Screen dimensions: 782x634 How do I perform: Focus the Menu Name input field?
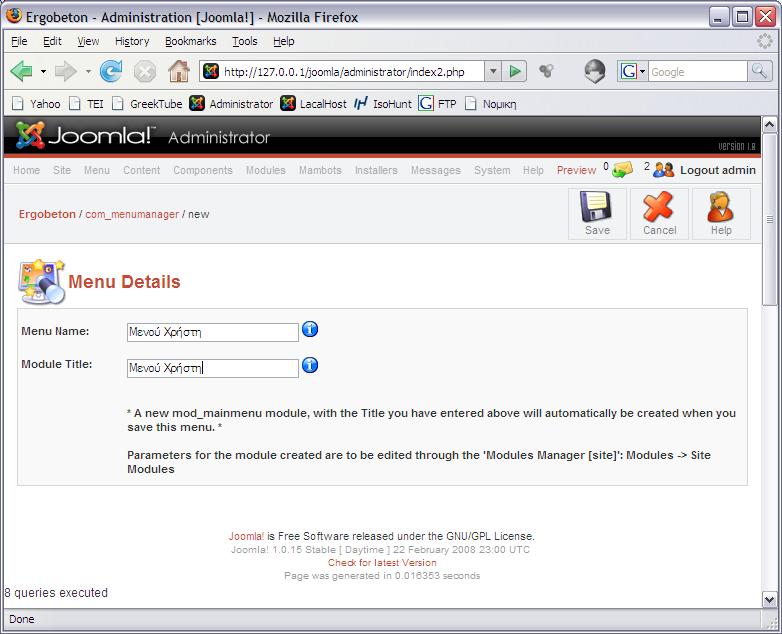point(212,332)
